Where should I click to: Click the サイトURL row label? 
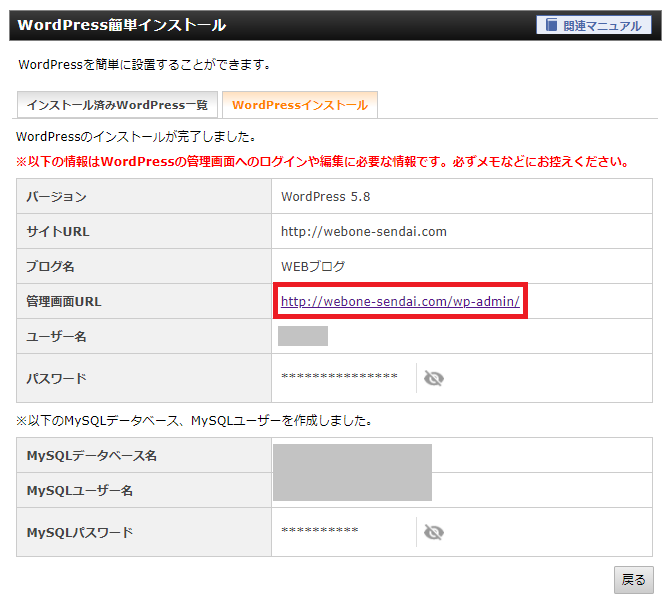point(58,232)
